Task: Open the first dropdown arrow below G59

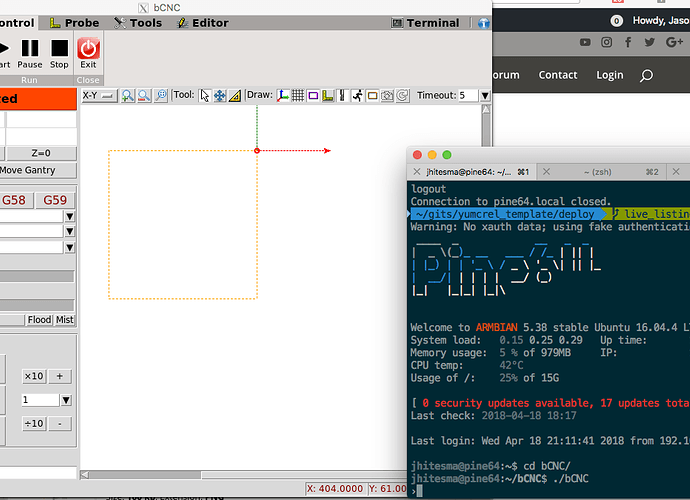Action: point(70,217)
